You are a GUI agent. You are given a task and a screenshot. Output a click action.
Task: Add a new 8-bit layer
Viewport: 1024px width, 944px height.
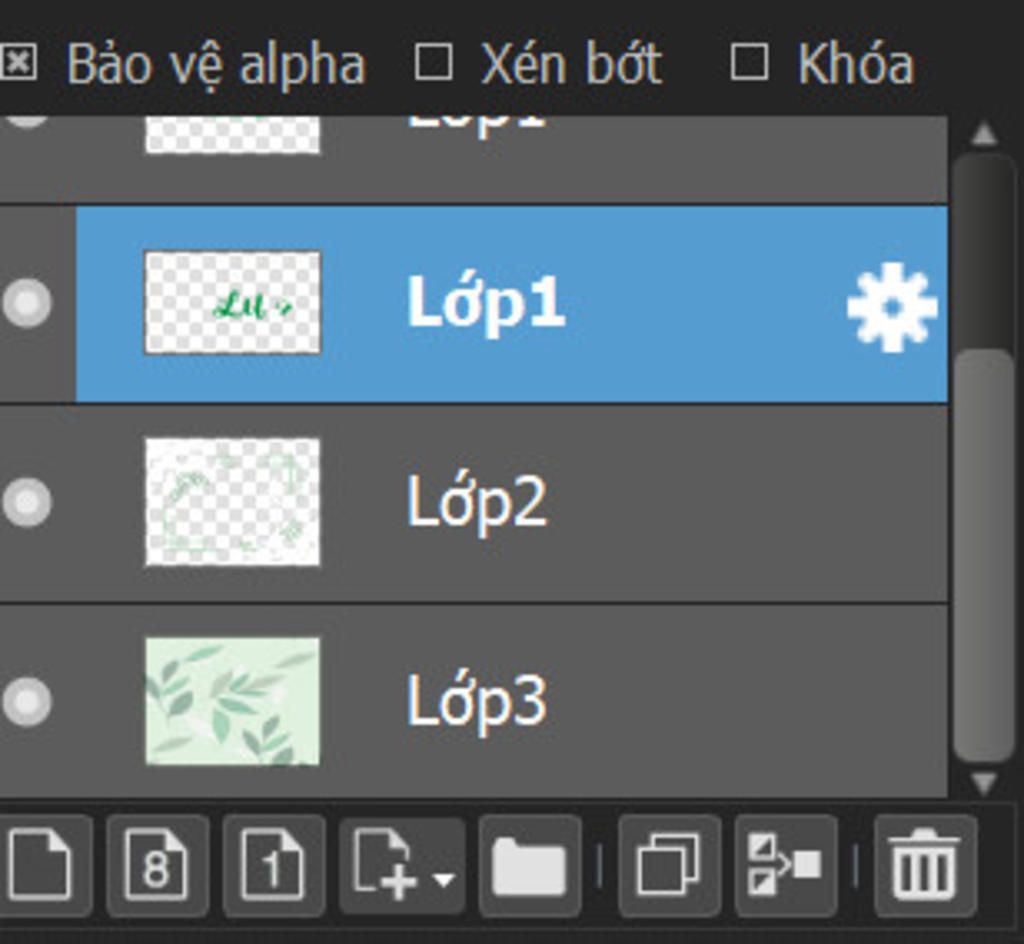[x=157, y=866]
